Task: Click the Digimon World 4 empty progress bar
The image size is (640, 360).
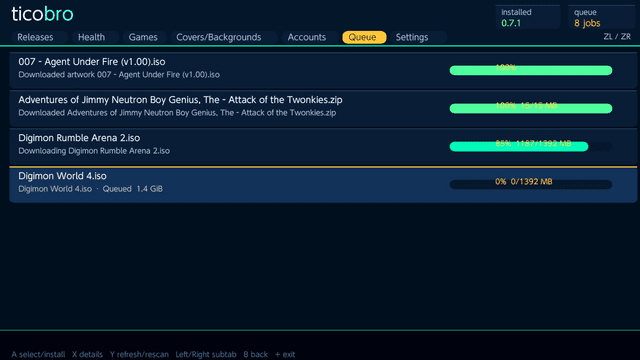Action: pyautogui.click(x=531, y=184)
